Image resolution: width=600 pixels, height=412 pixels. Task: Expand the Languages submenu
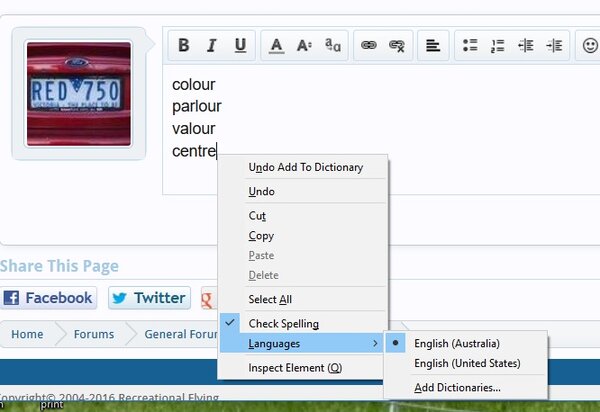(x=300, y=343)
